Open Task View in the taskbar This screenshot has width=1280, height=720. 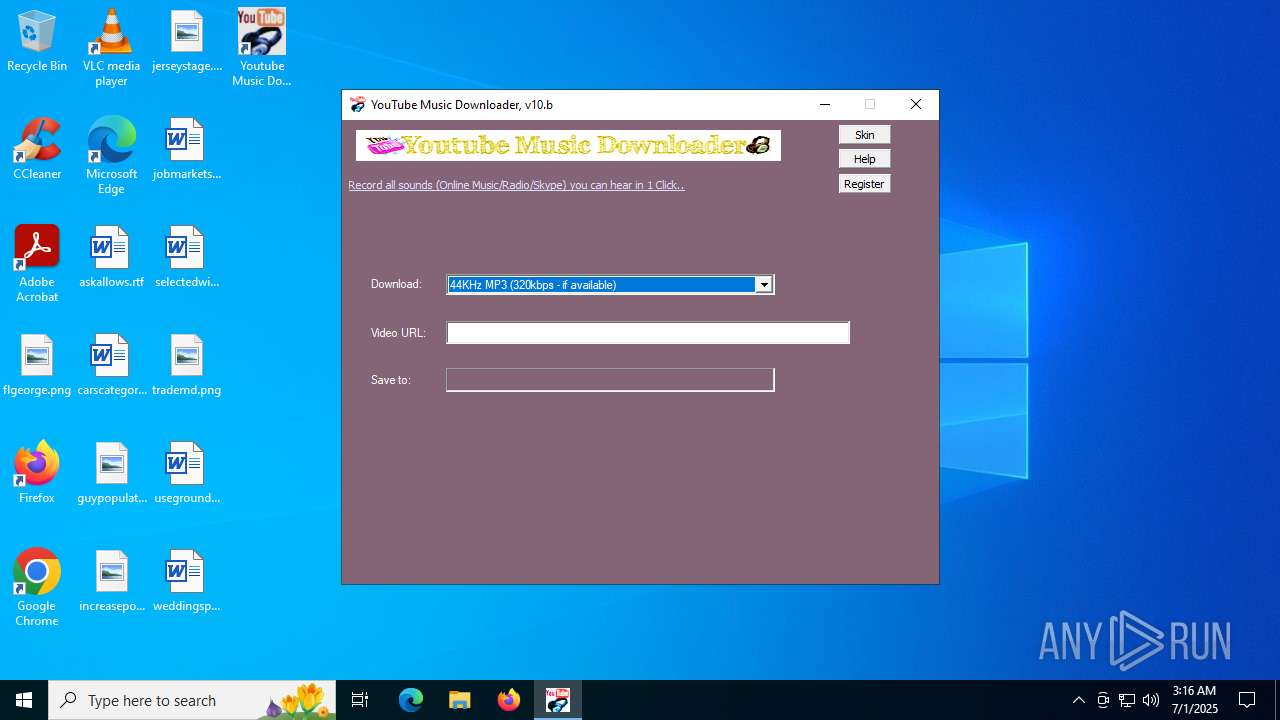360,700
